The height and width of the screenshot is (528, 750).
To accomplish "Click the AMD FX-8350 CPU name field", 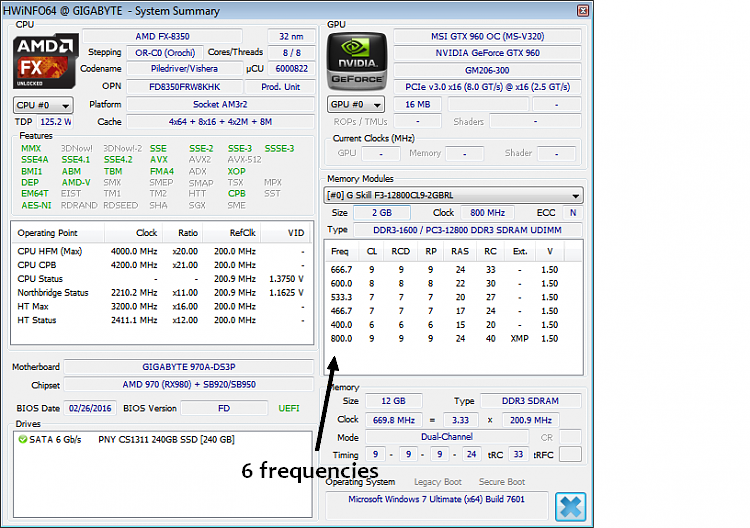I will (162, 36).
